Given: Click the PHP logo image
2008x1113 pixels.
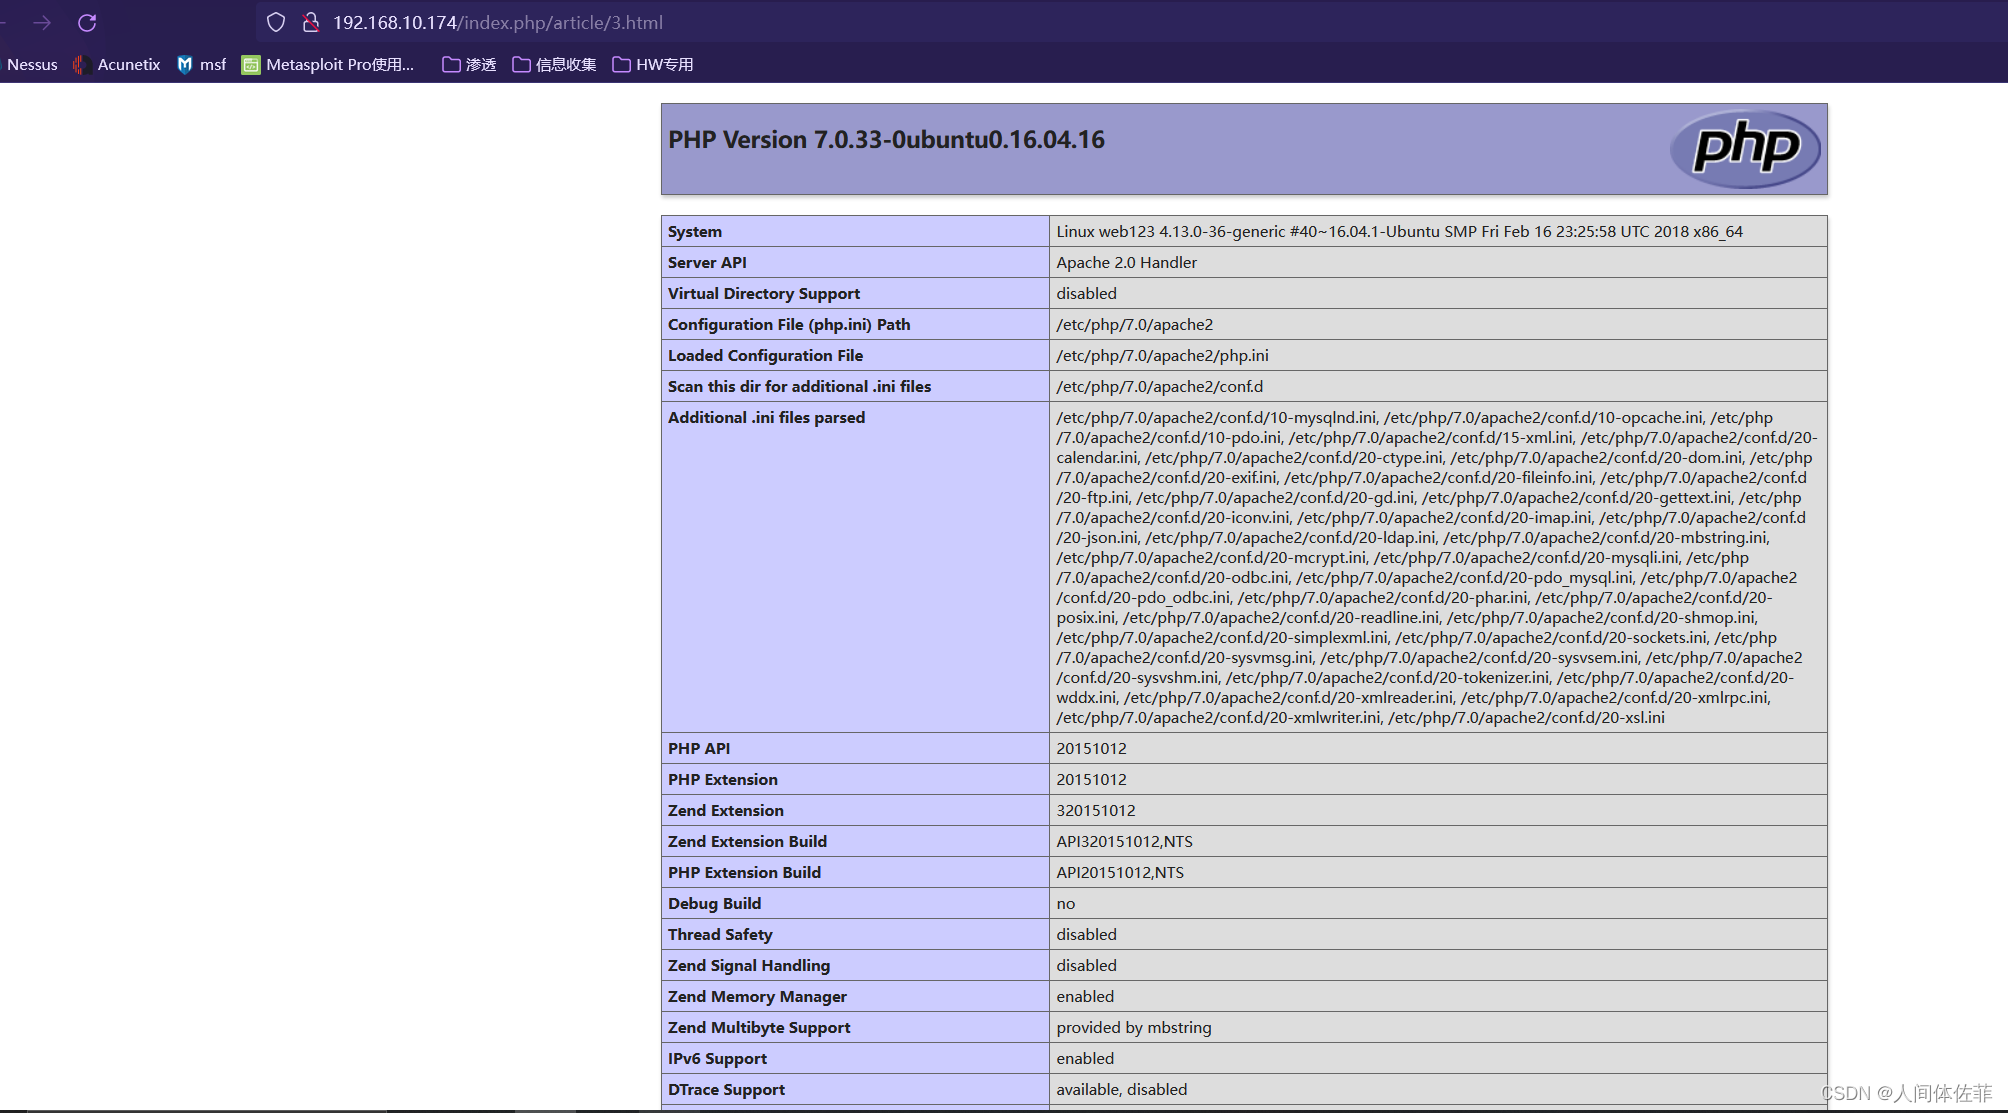Looking at the screenshot, I should [x=1745, y=149].
